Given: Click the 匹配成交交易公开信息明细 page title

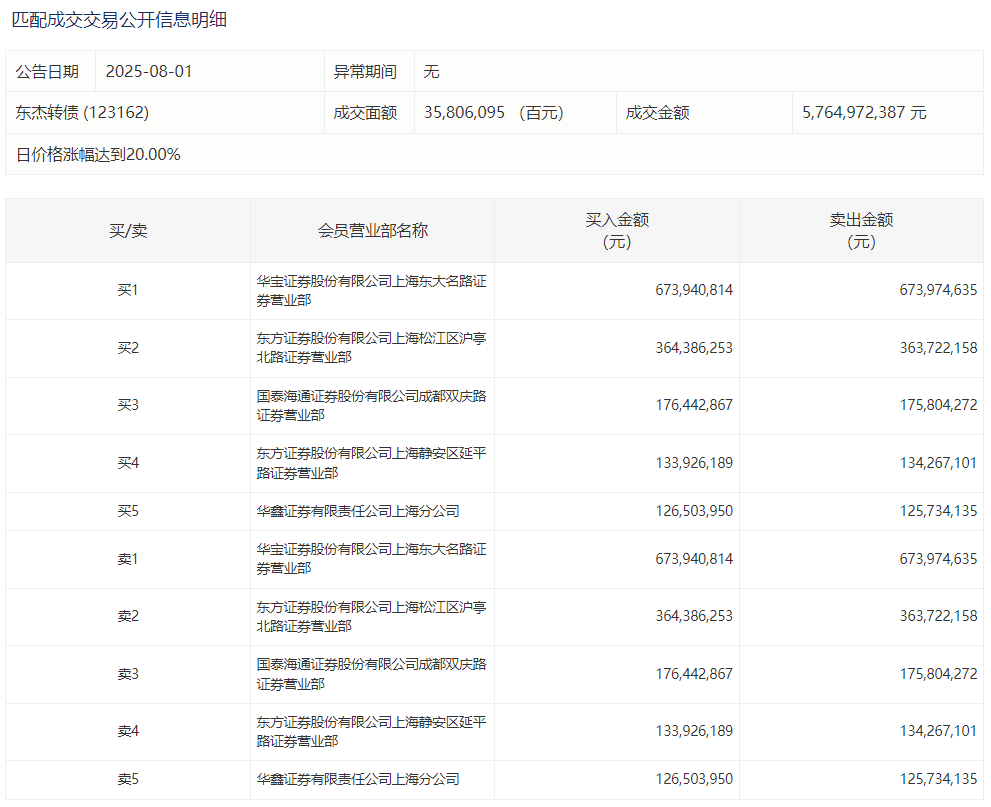Looking at the screenshot, I should click(x=119, y=19).
